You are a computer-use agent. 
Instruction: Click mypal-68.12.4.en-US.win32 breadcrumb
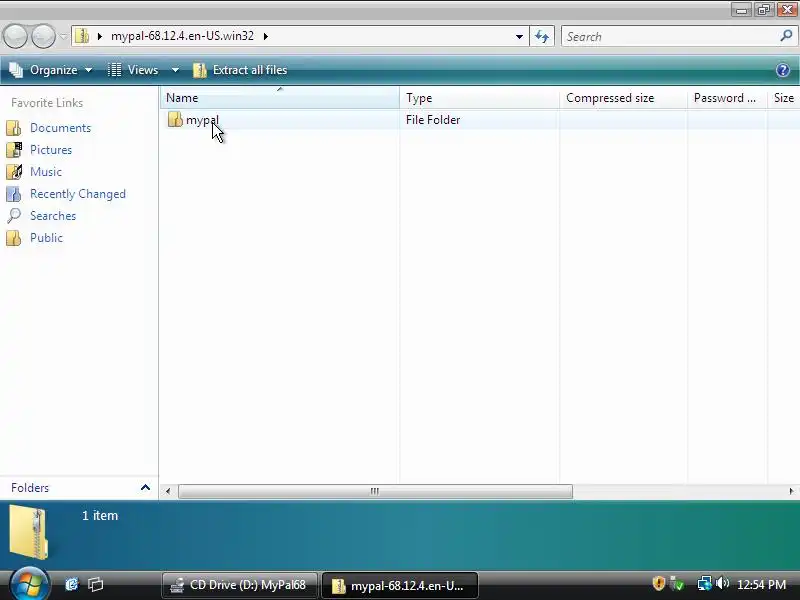pyautogui.click(x=182, y=36)
